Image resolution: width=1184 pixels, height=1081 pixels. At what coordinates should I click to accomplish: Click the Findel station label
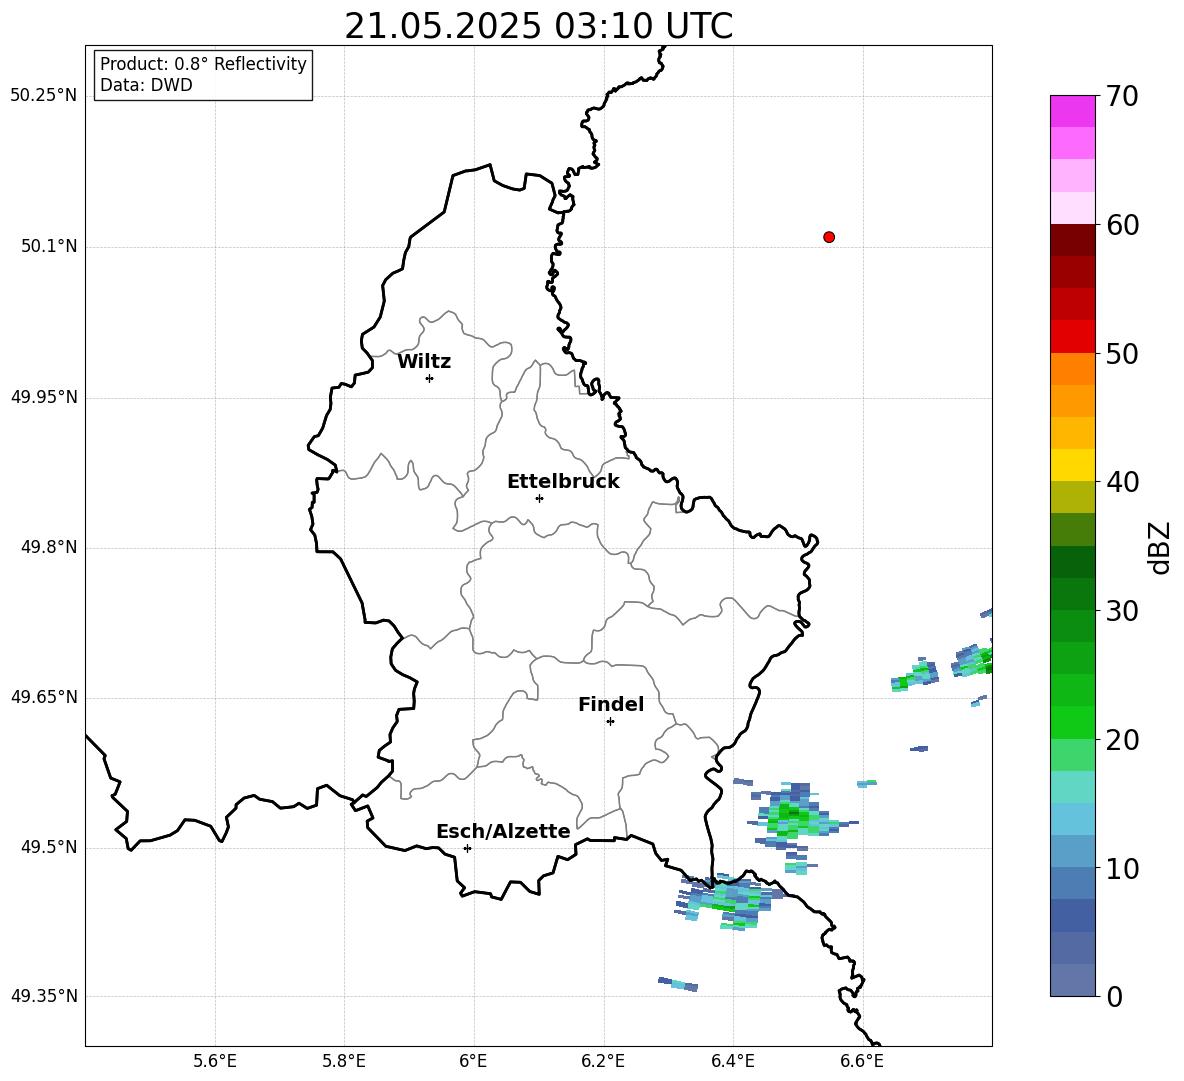point(611,704)
